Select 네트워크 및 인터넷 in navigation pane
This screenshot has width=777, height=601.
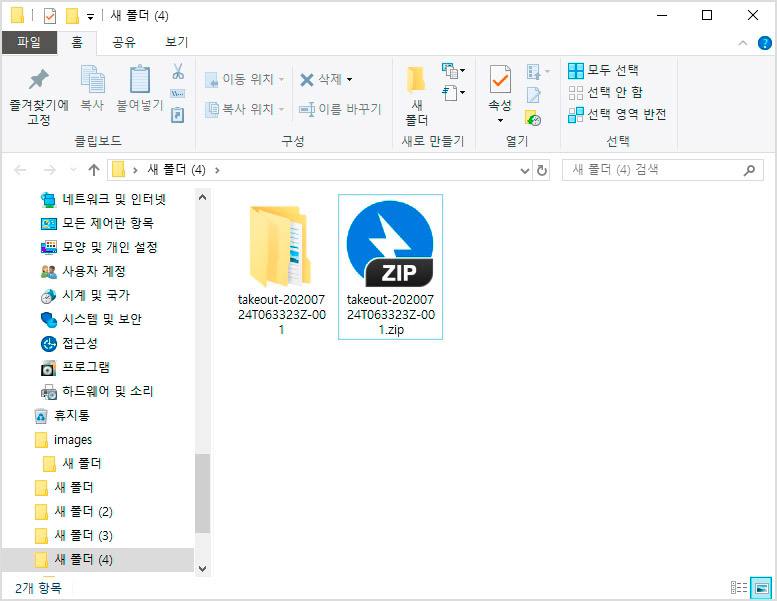[x=103, y=199]
